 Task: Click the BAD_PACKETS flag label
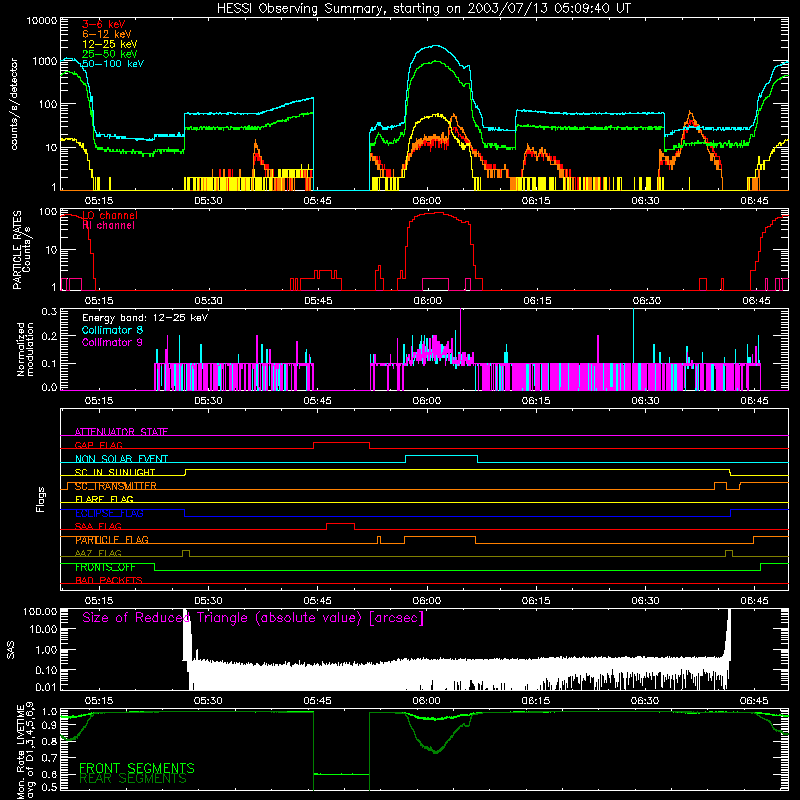(109, 580)
